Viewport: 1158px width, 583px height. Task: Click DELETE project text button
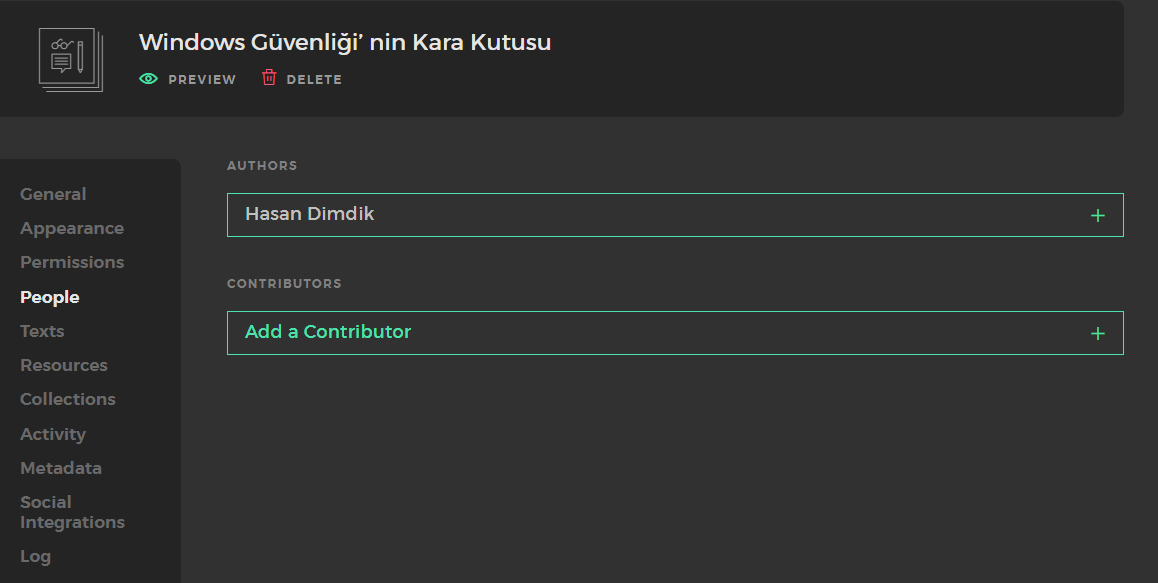(314, 79)
